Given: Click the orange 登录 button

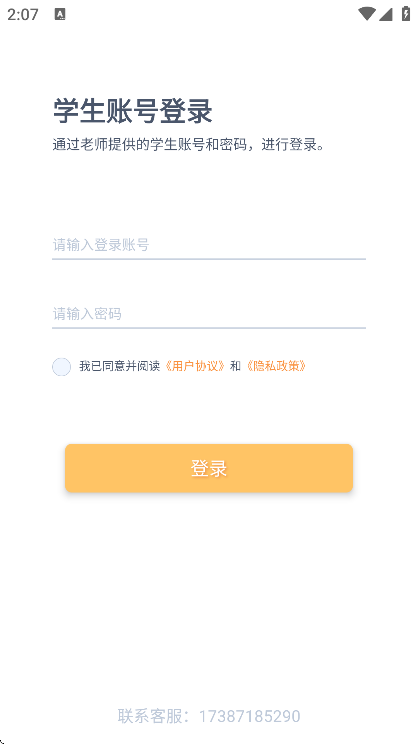Looking at the screenshot, I should 209,468.
